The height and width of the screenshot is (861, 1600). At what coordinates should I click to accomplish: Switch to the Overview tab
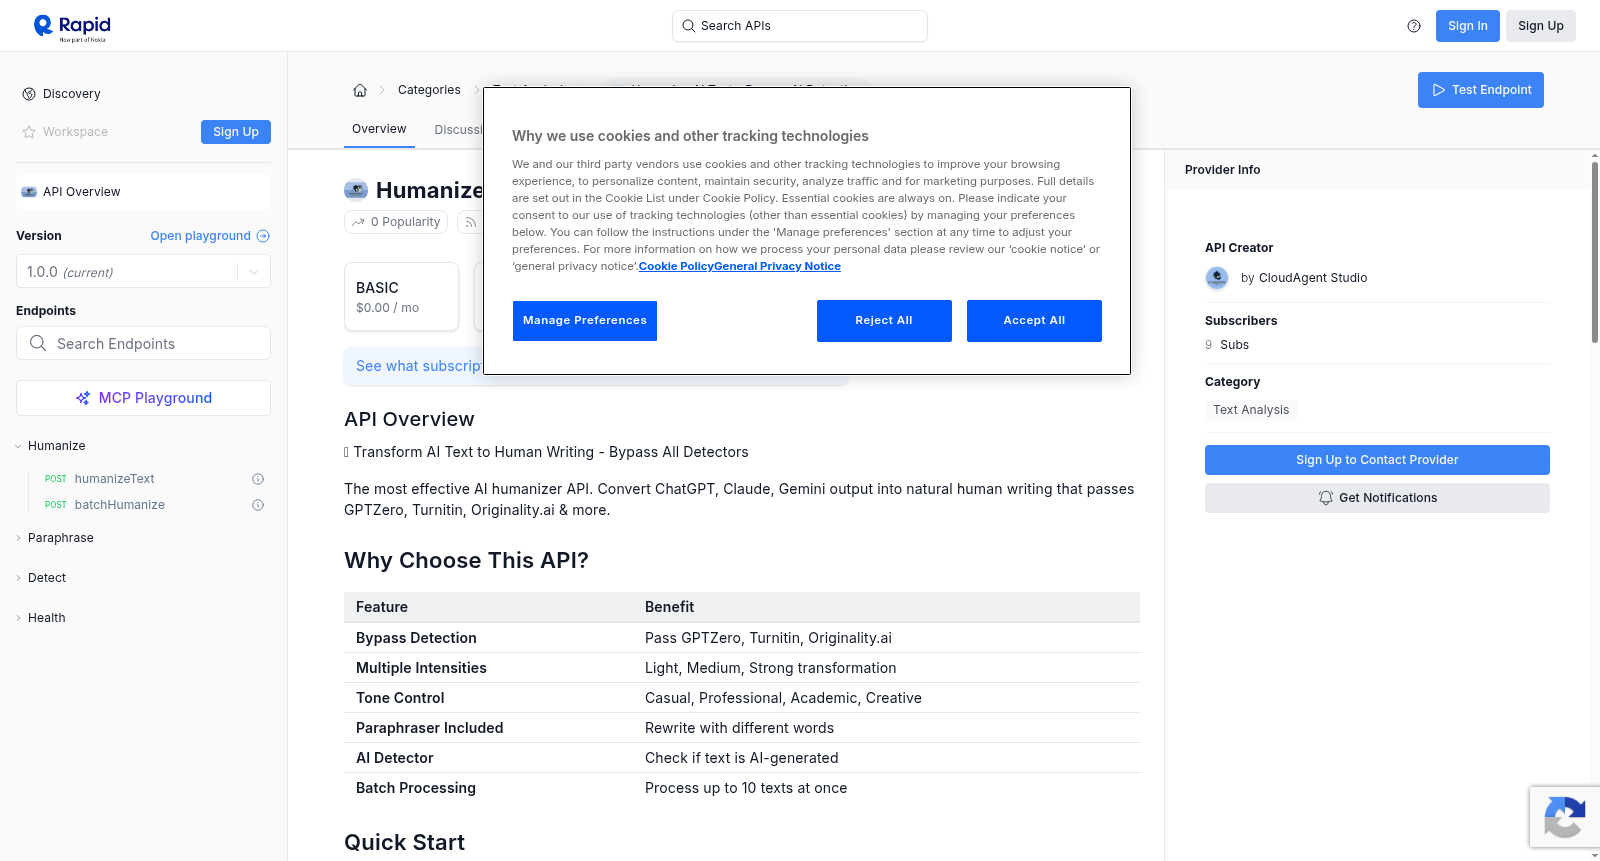379,129
